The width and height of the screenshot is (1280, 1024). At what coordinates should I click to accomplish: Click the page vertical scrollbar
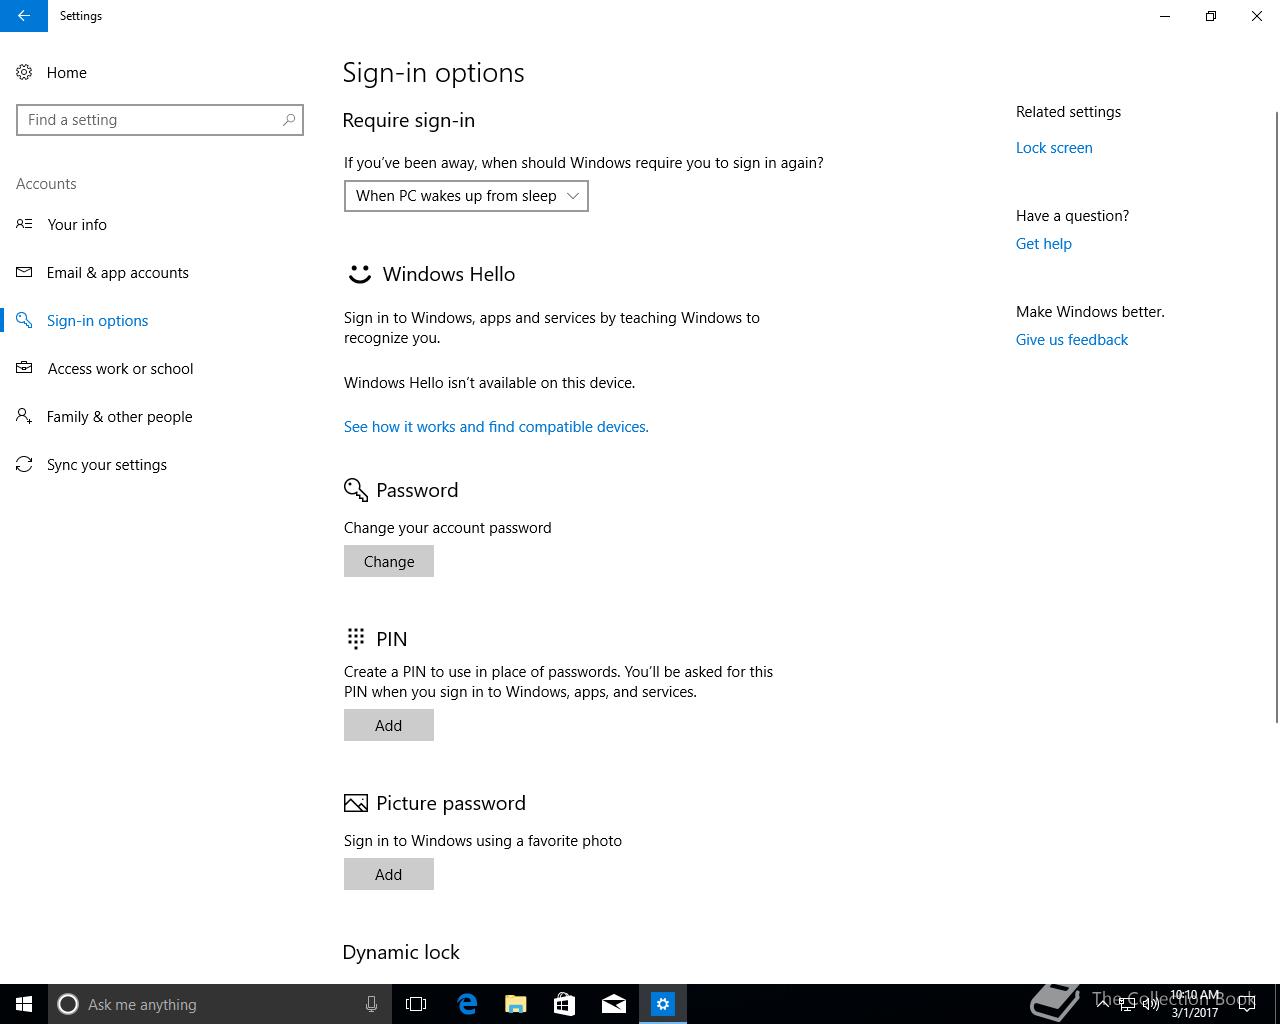(1276, 416)
